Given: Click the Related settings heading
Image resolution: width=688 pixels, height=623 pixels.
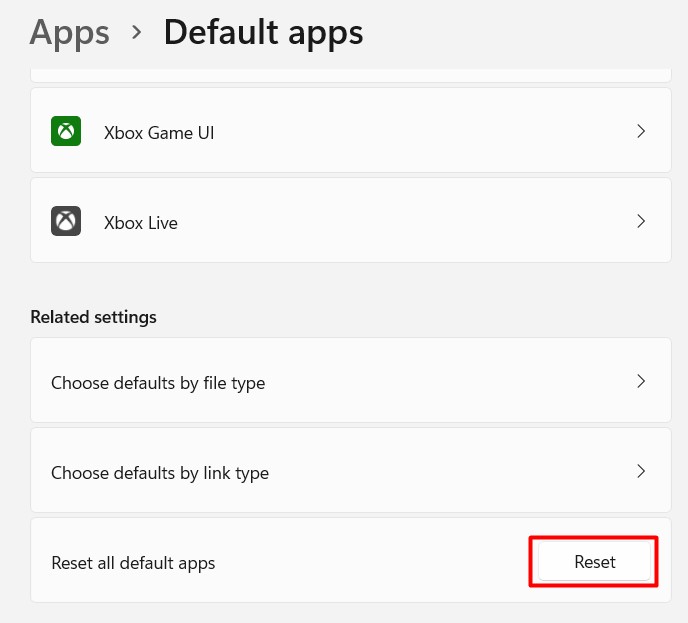Looking at the screenshot, I should pyautogui.click(x=93, y=317).
